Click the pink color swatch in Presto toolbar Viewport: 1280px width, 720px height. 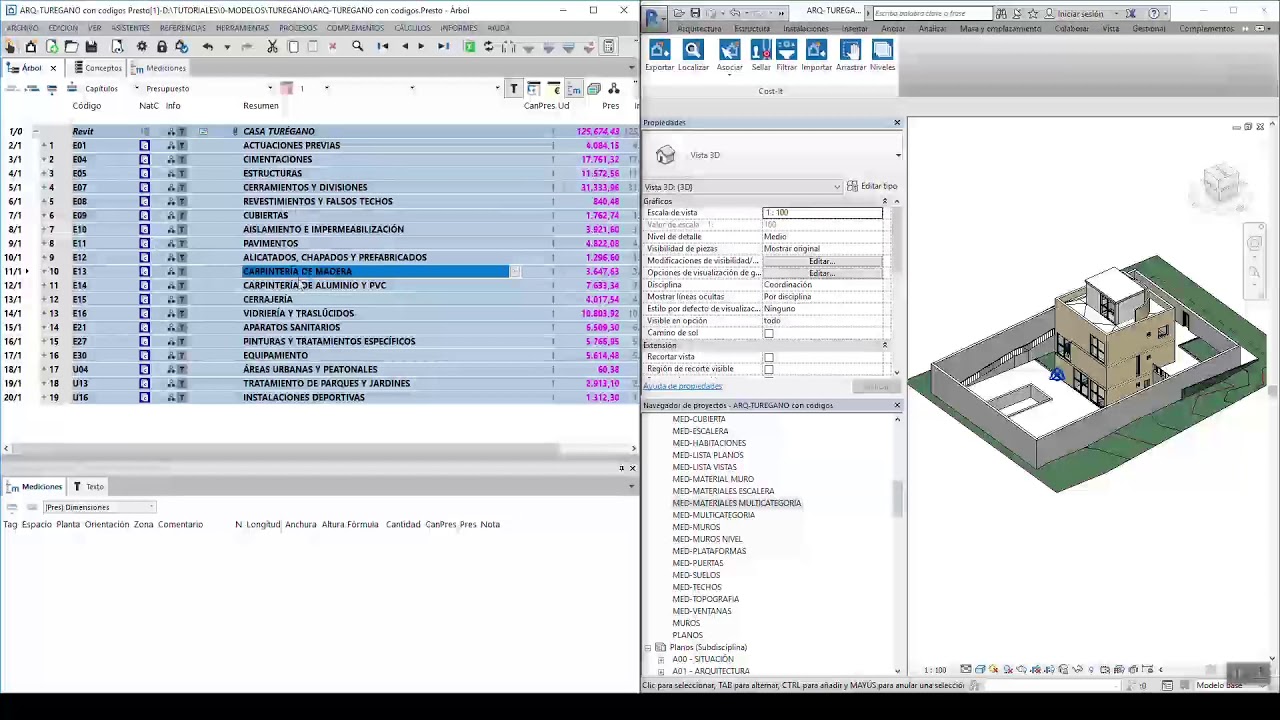[286, 89]
